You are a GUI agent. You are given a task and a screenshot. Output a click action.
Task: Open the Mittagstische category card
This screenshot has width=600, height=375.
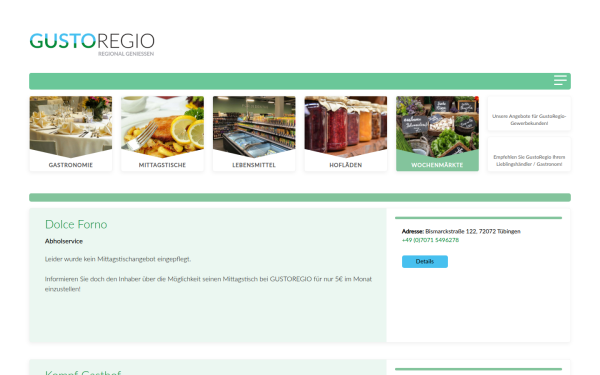tap(162, 134)
